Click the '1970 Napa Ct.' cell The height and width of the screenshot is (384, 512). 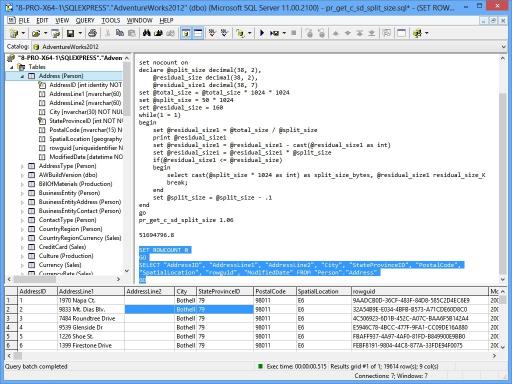coord(91,301)
